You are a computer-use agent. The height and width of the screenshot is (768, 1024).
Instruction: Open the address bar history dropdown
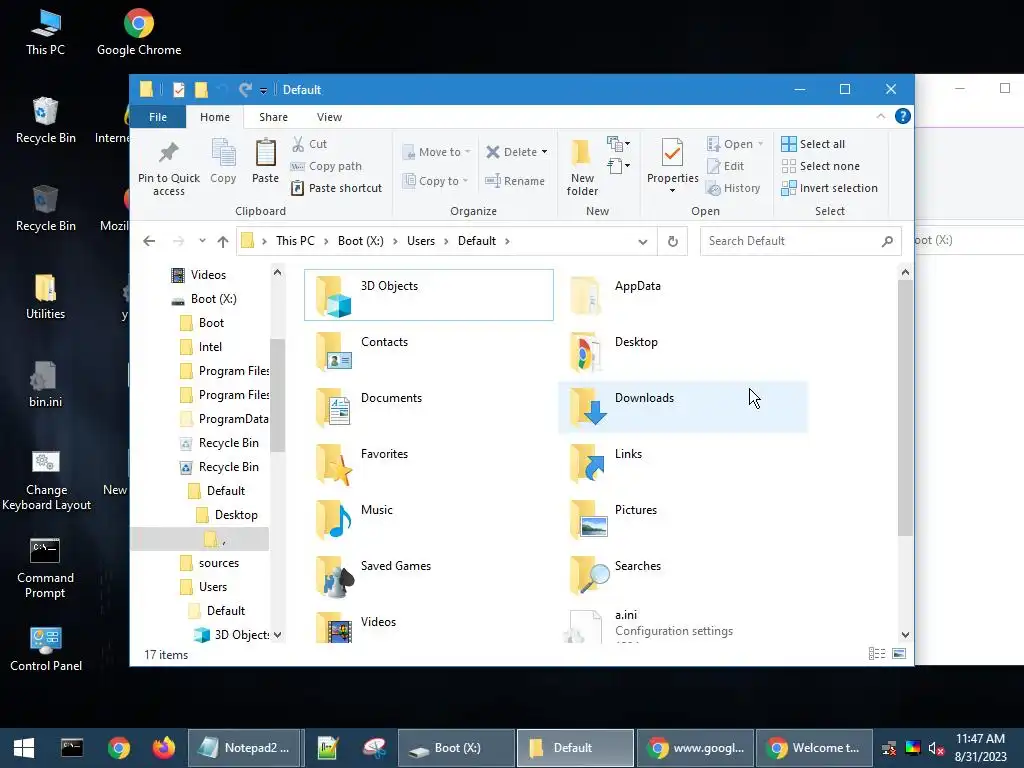[x=643, y=242]
